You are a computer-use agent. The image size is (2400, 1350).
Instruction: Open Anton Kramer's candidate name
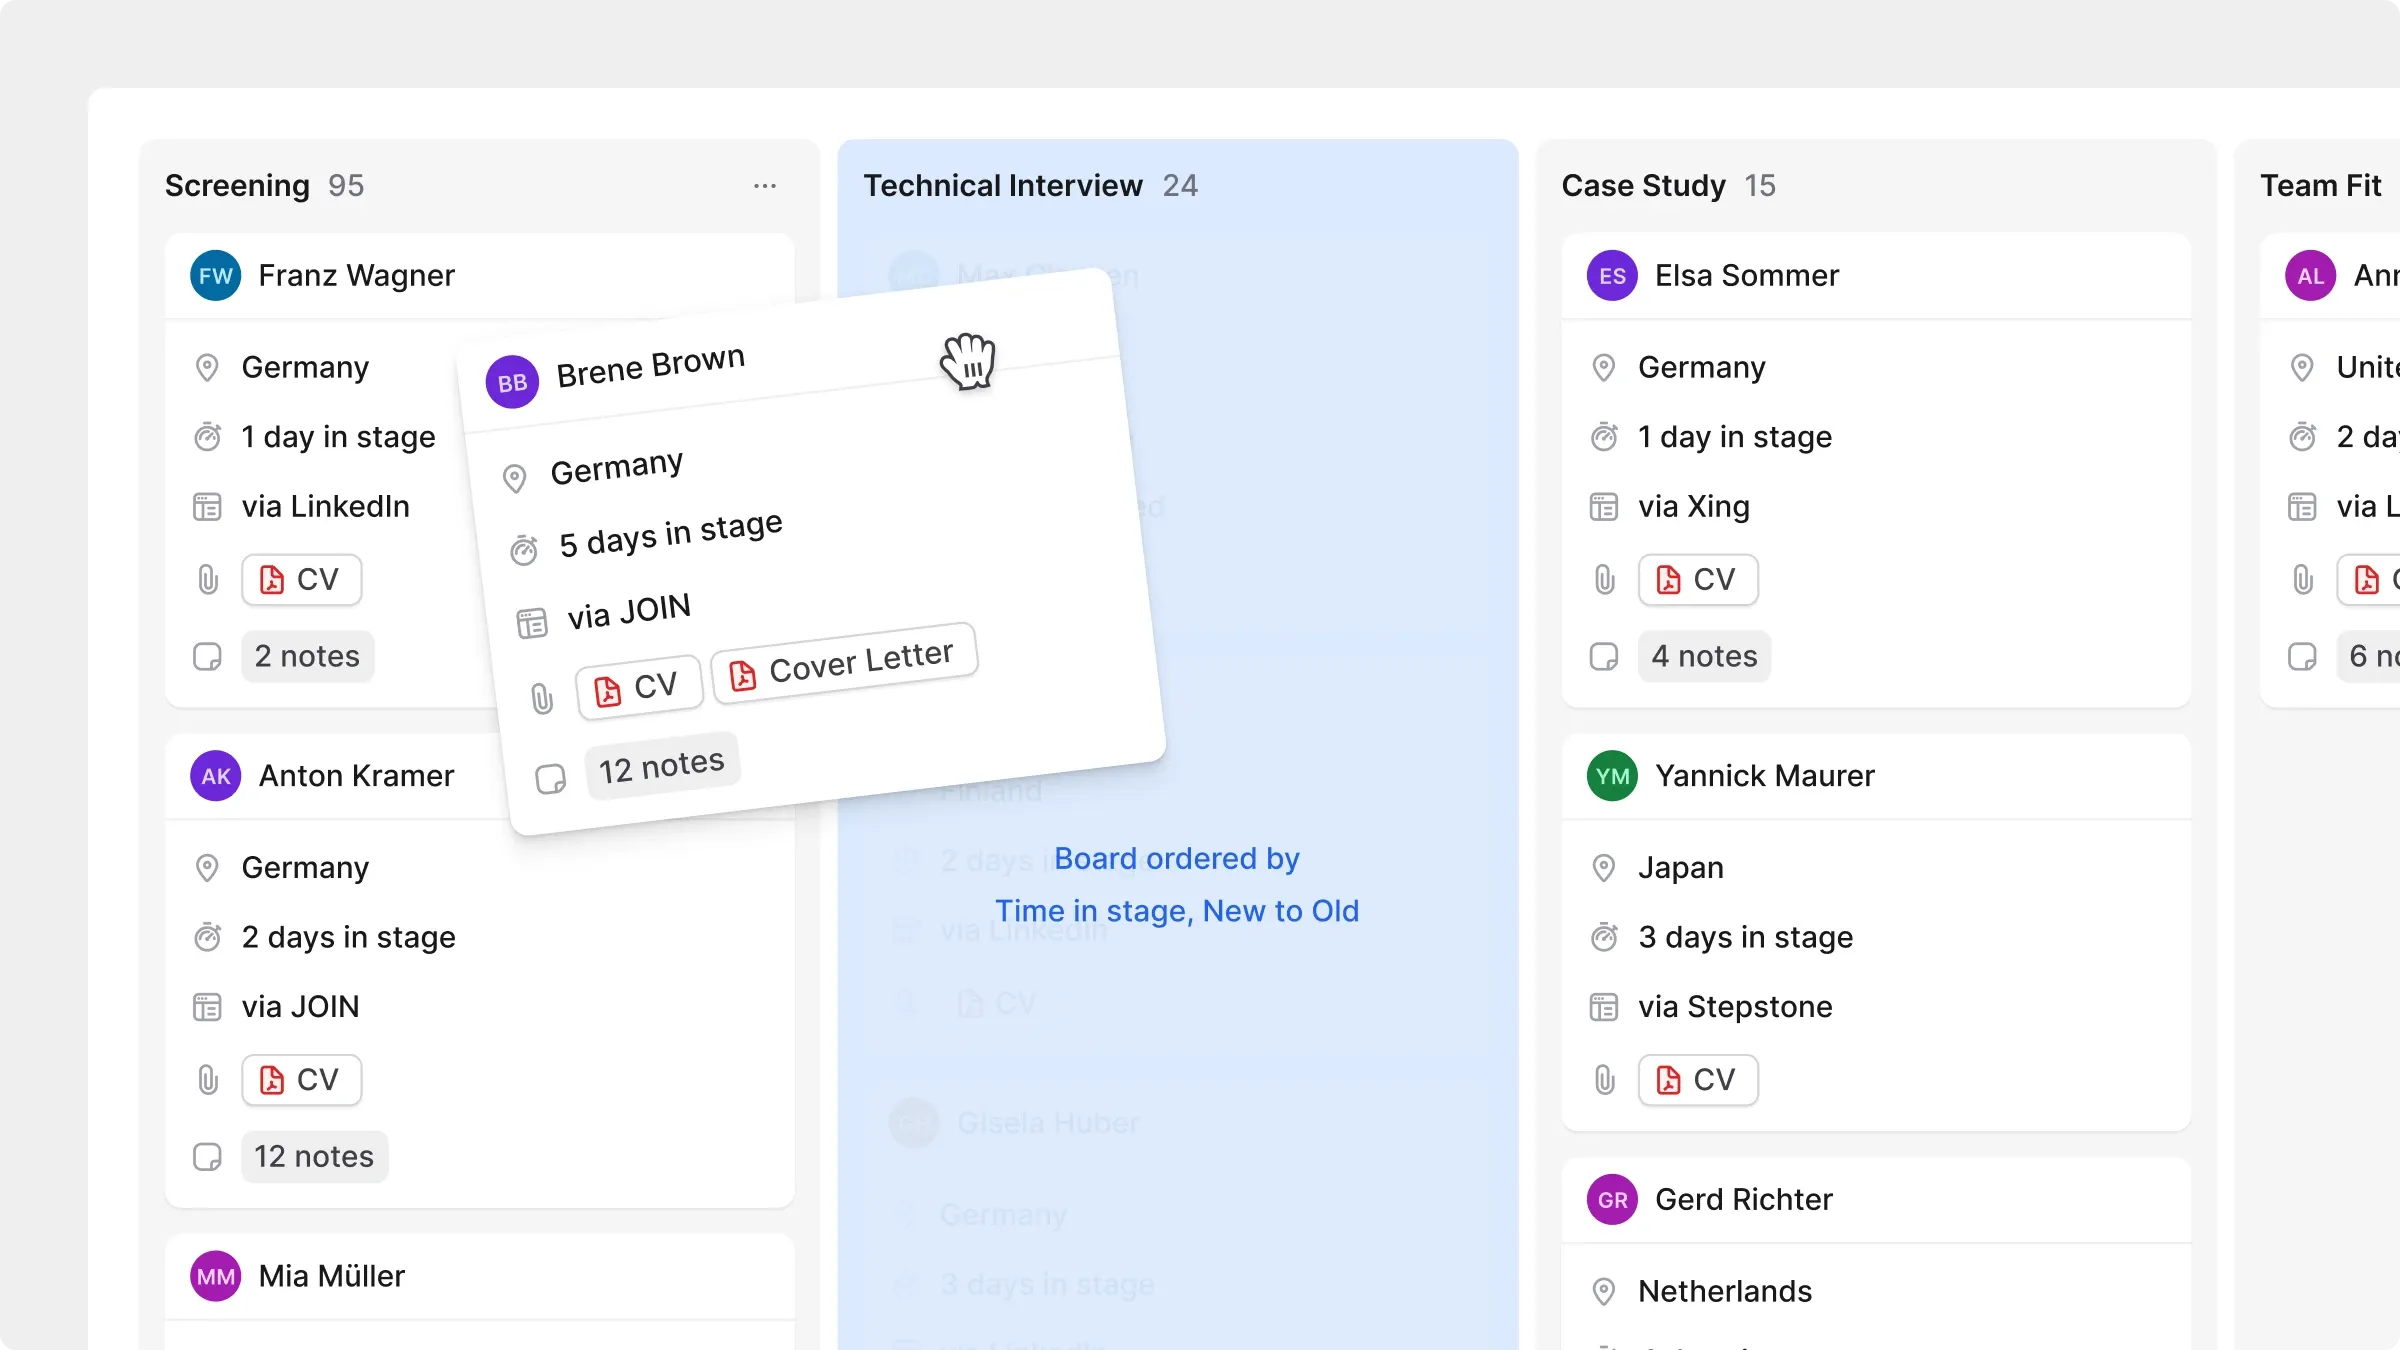pos(357,776)
